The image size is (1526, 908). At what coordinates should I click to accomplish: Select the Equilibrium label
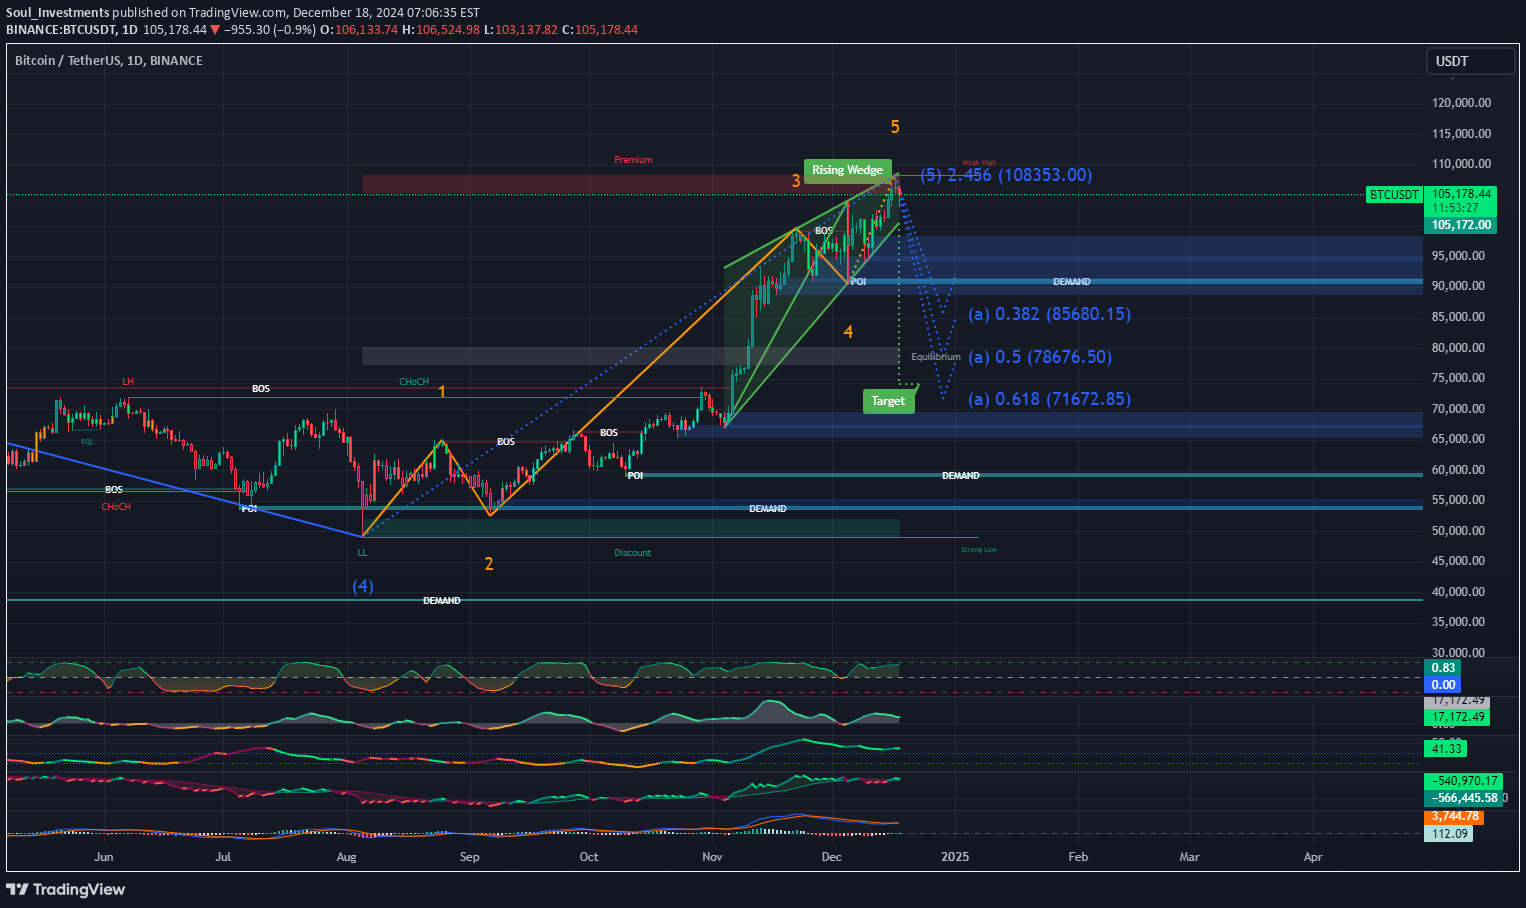(936, 357)
